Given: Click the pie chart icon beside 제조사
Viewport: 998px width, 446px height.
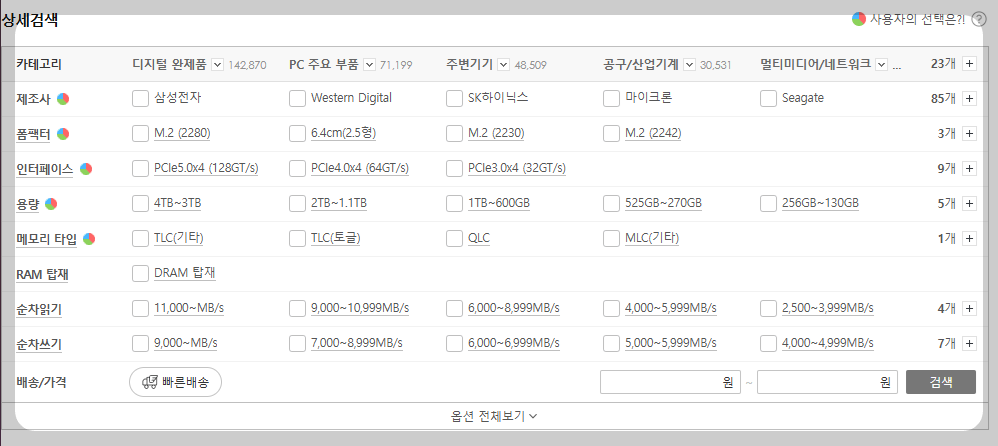Looking at the screenshot, I should 62,99.
